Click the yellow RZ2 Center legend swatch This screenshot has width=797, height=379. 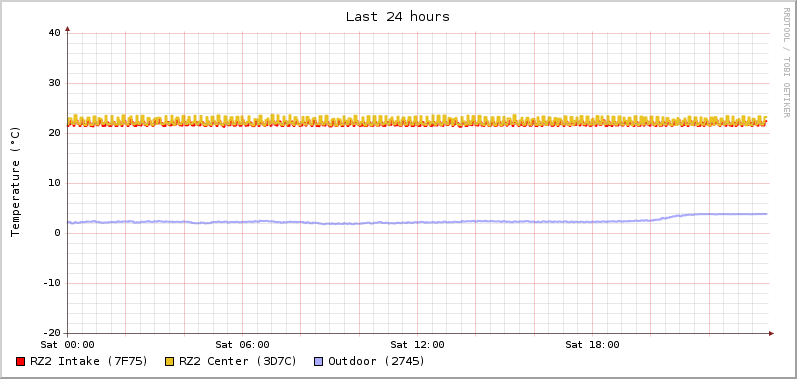(169, 362)
